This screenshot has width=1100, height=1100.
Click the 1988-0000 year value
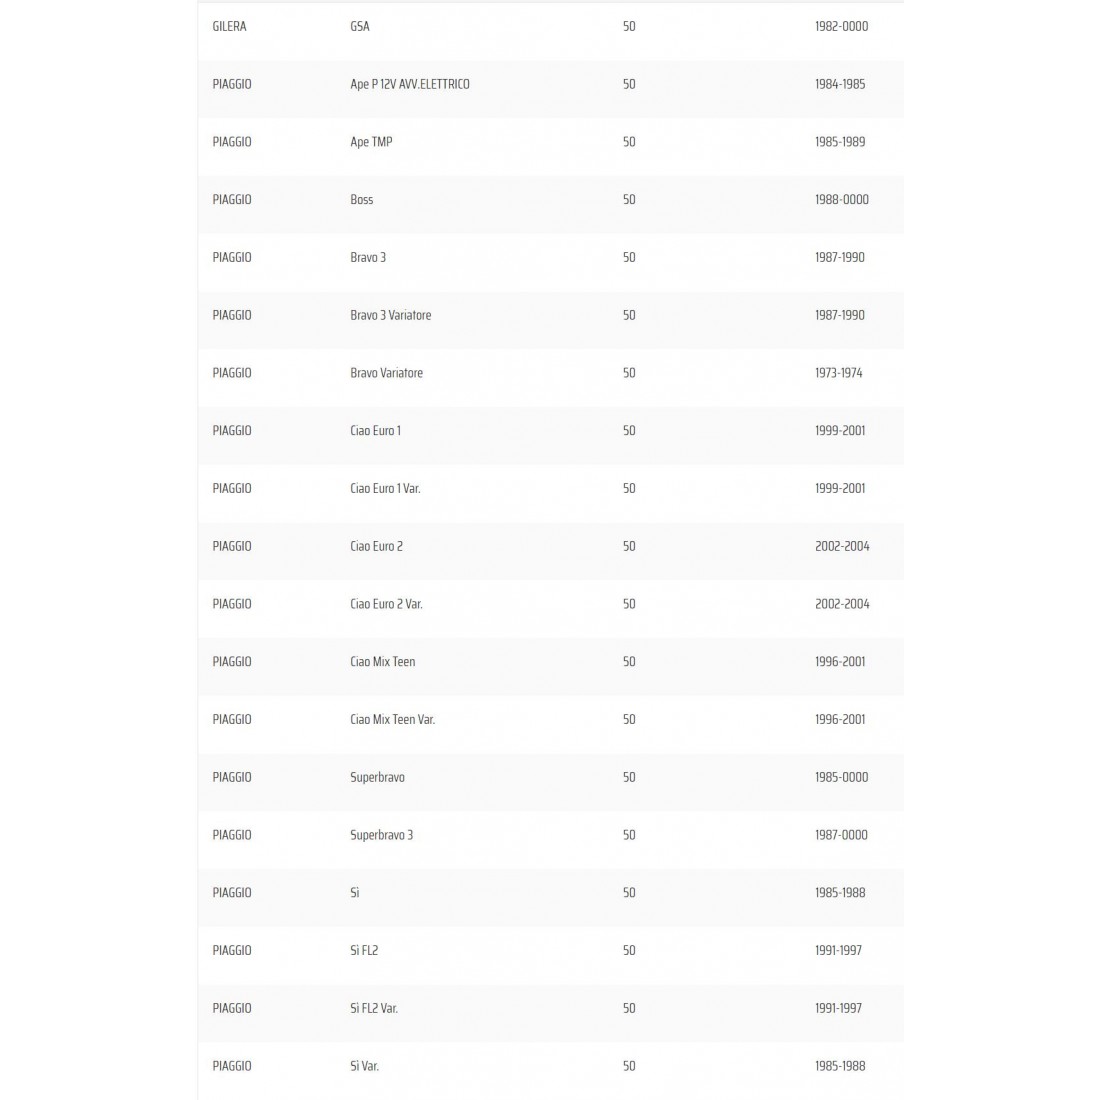click(x=841, y=200)
